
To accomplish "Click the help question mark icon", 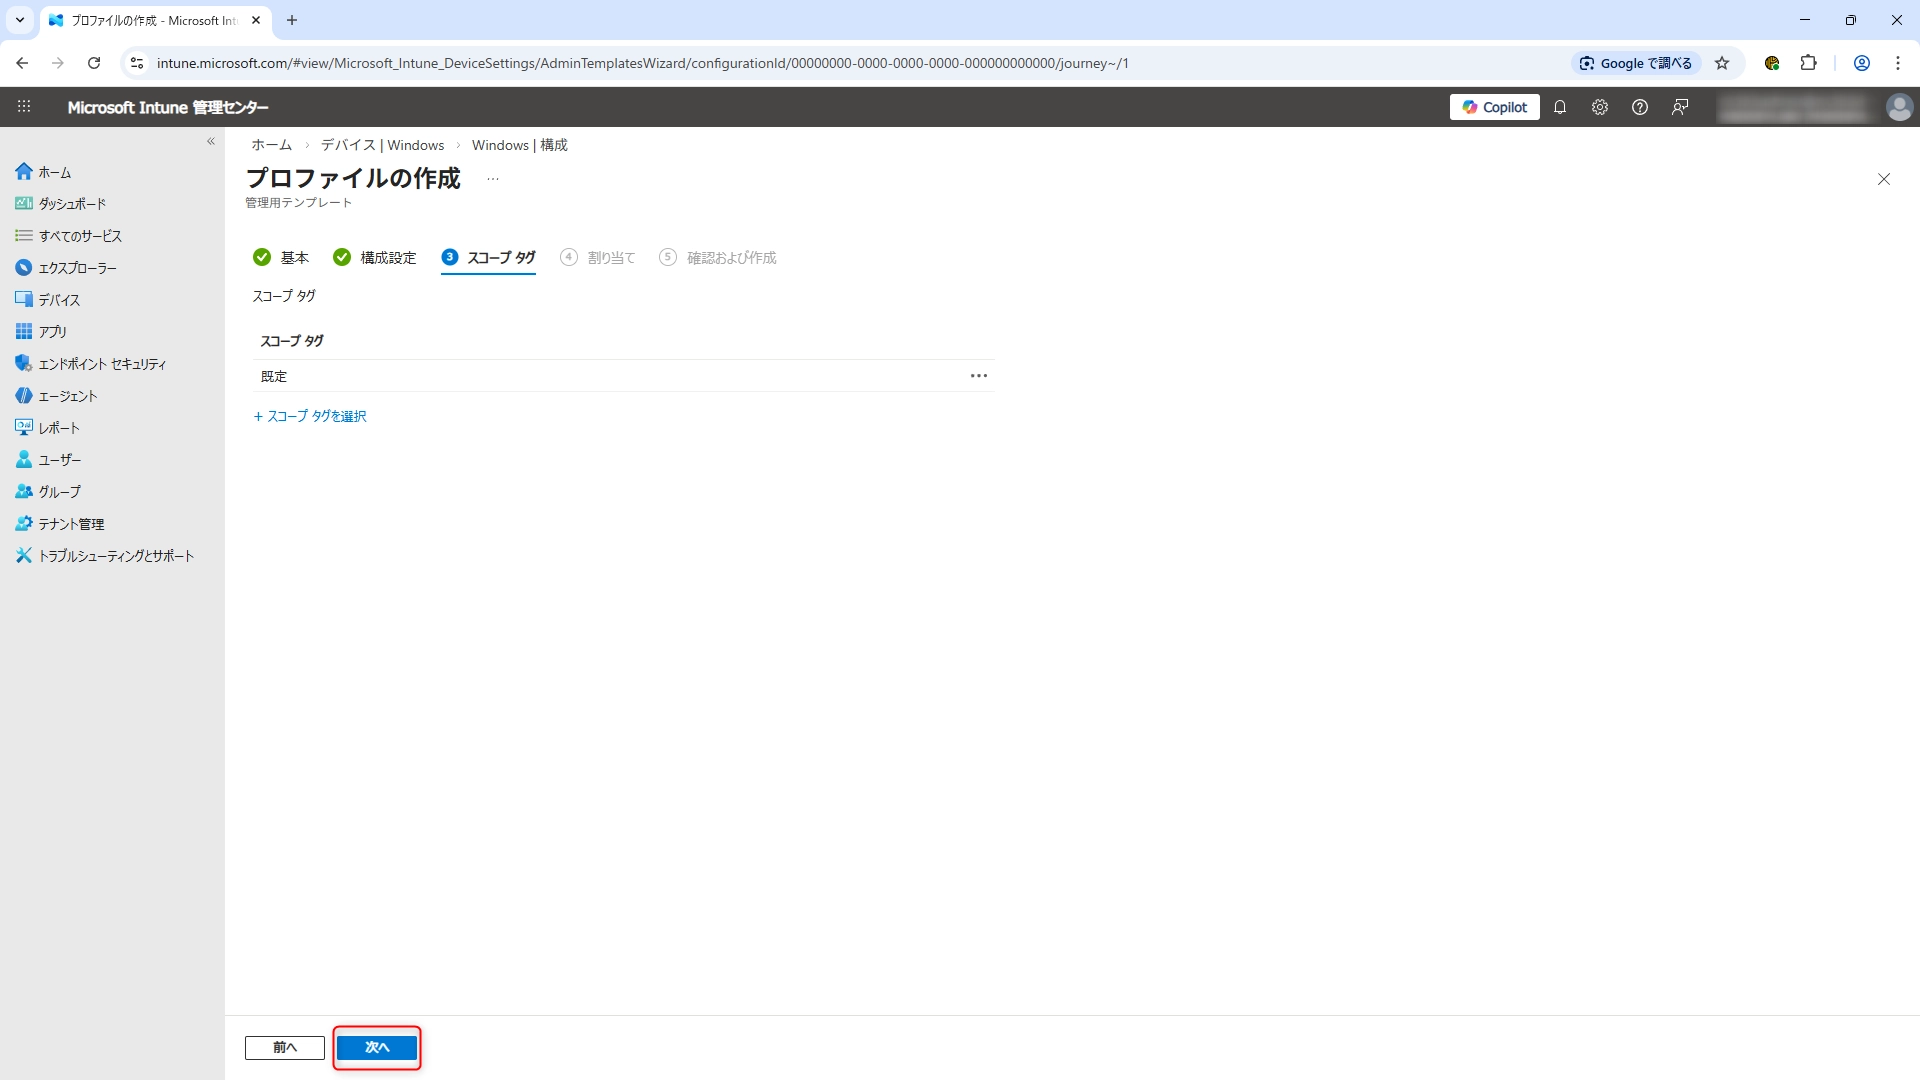I will [1639, 107].
